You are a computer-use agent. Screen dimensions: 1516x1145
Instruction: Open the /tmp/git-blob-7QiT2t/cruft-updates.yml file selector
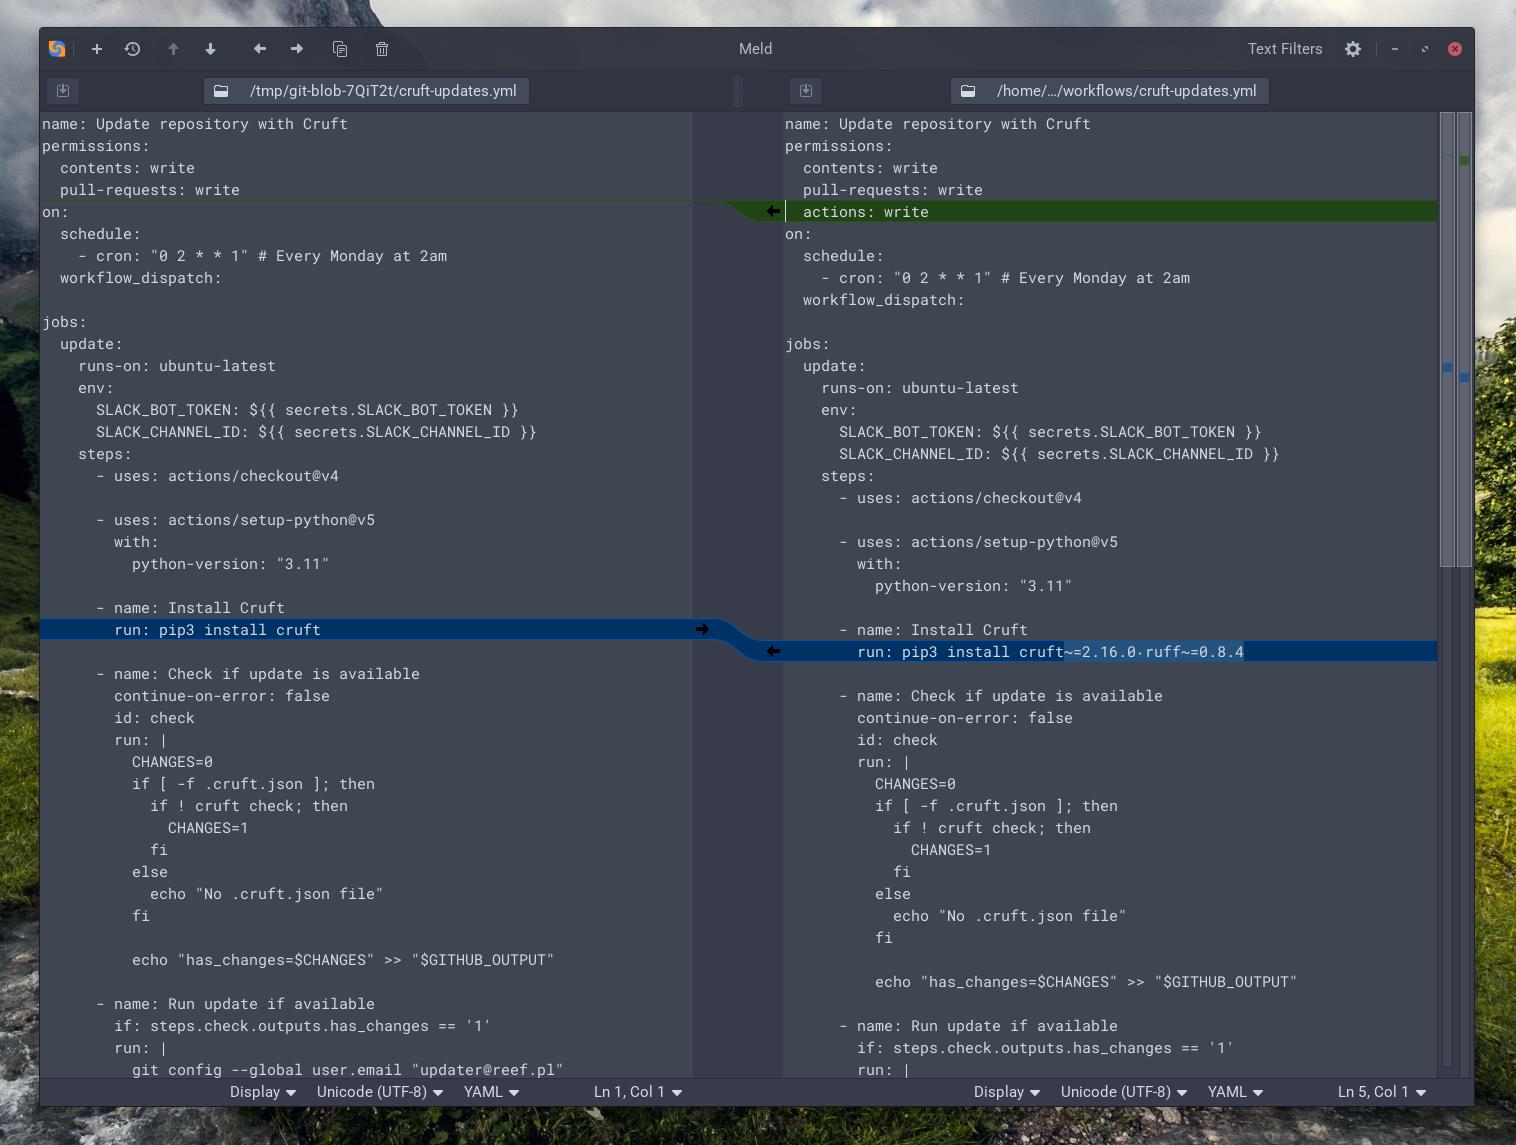coord(367,90)
